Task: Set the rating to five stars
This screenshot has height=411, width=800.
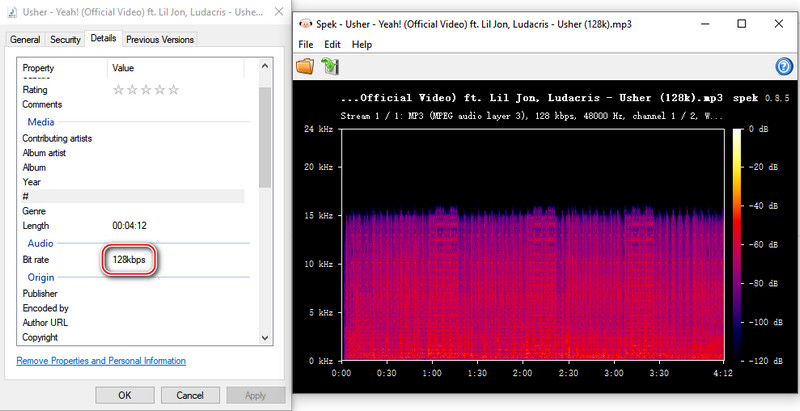Action: point(173,90)
